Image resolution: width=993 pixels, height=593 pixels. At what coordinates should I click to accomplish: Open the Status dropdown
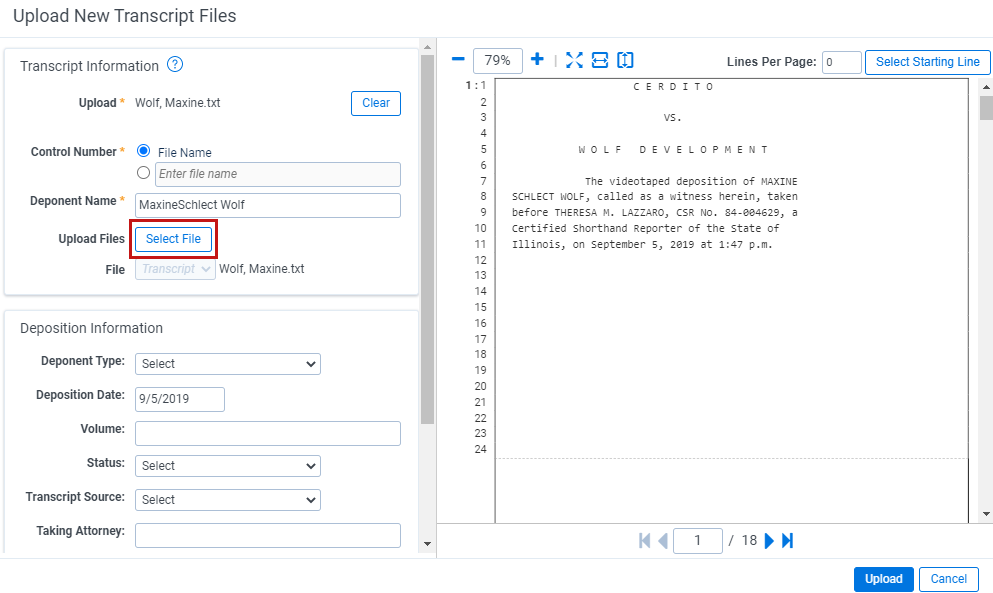[228, 466]
